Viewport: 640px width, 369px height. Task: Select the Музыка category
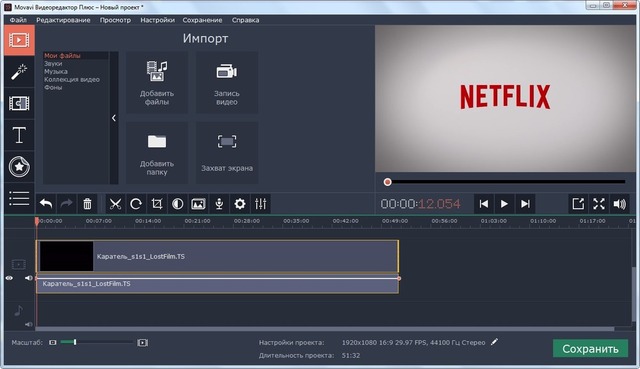pos(56,71)
